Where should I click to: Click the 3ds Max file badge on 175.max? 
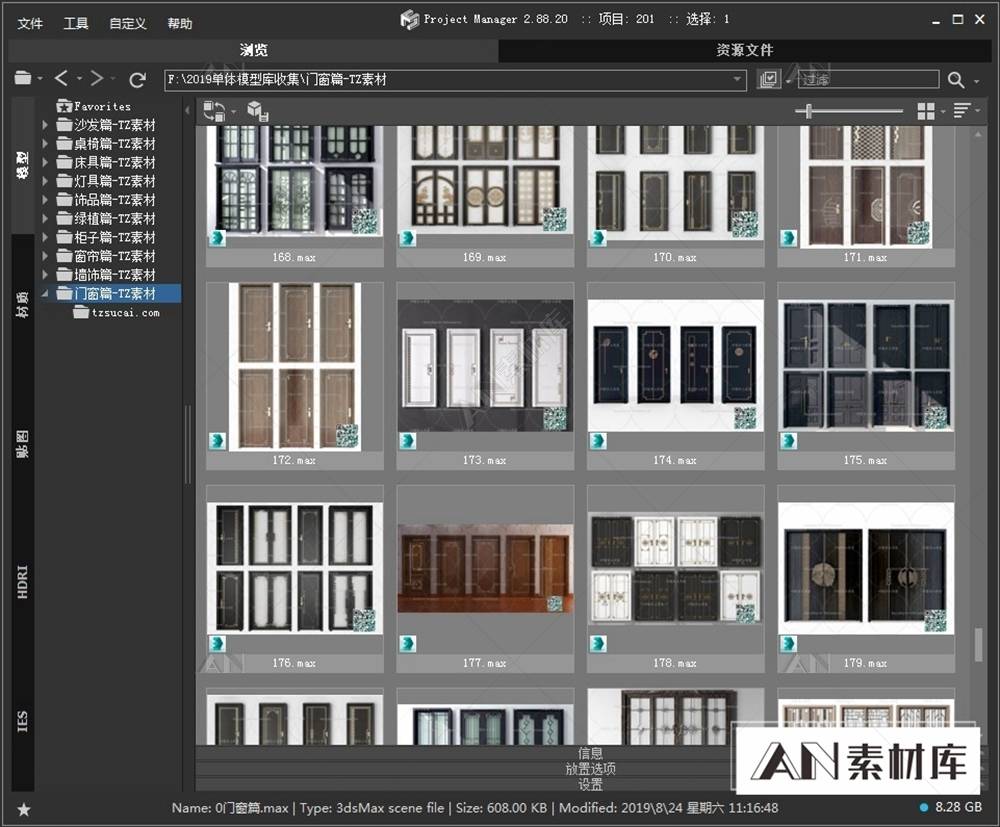[788, 441]
